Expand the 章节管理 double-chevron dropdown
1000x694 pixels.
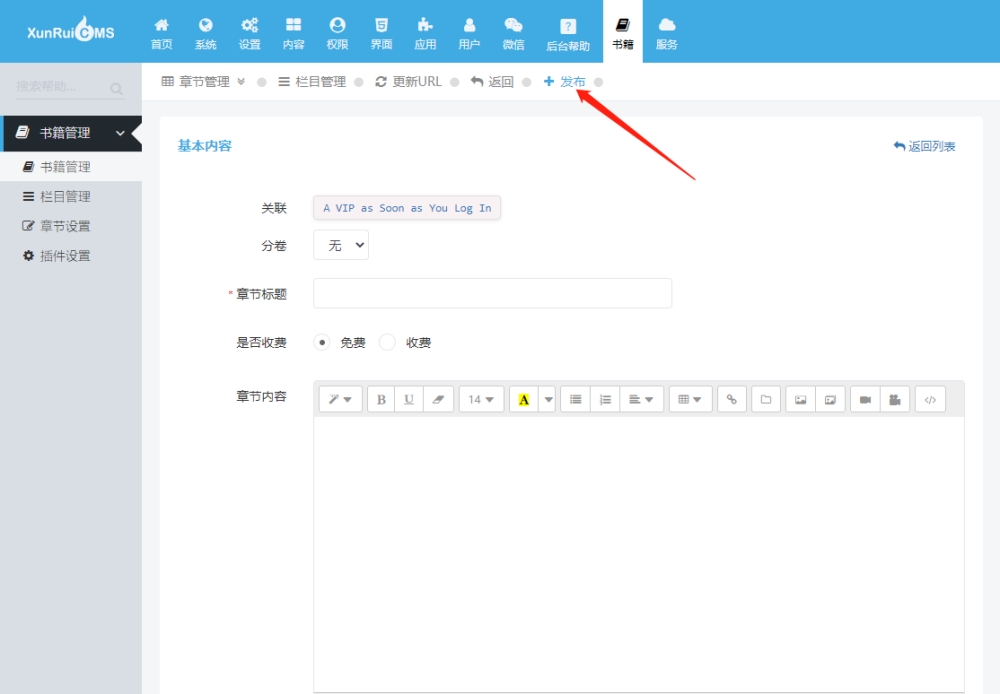tap(241, 82)
